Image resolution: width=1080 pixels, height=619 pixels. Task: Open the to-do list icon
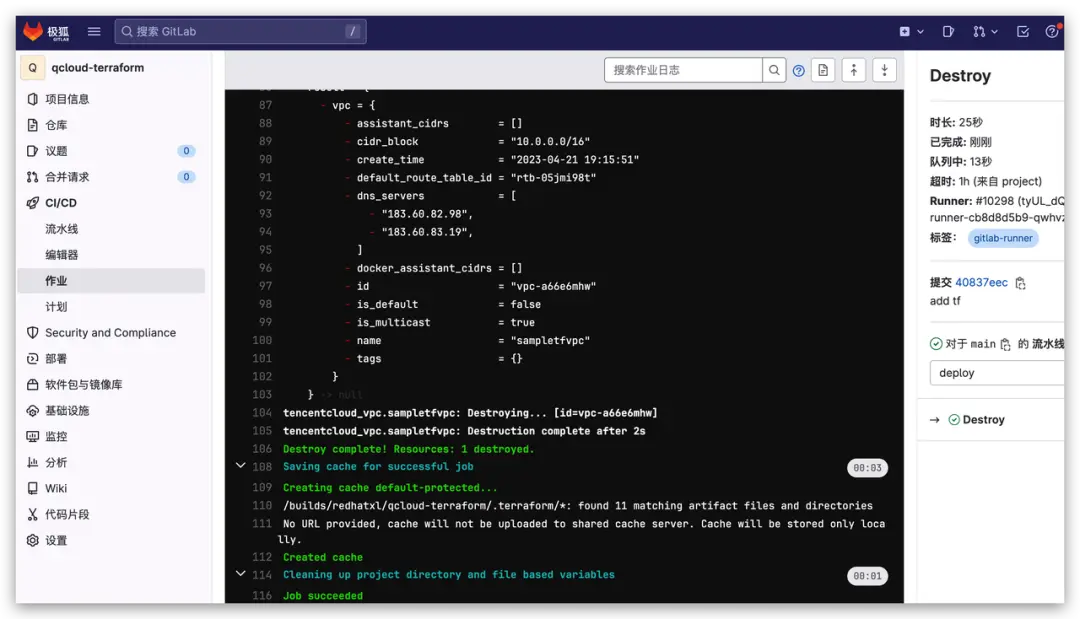point(1022,32)
